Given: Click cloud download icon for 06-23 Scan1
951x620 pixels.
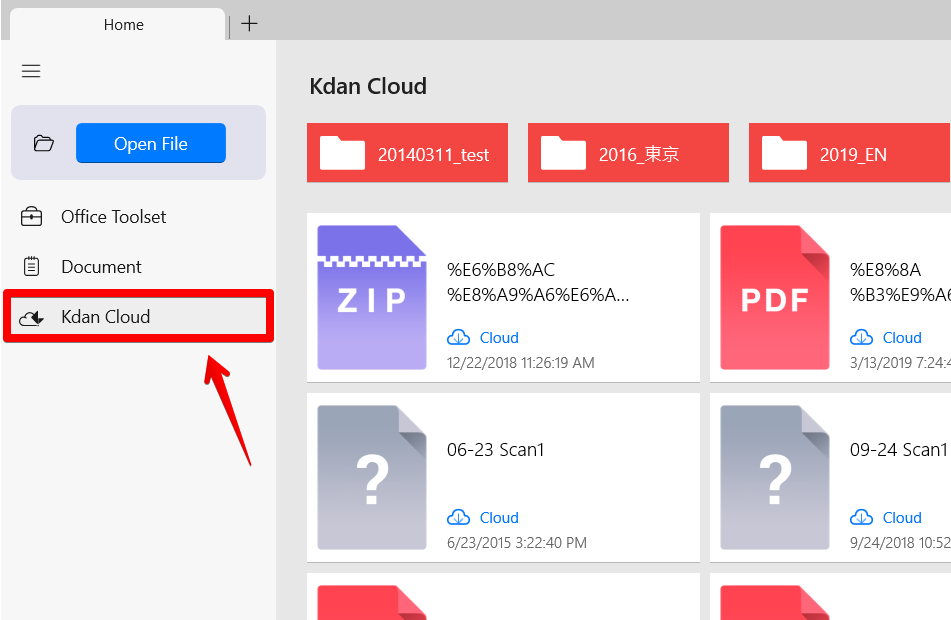Looking at the screenshot, I should (x=459, y=517).
